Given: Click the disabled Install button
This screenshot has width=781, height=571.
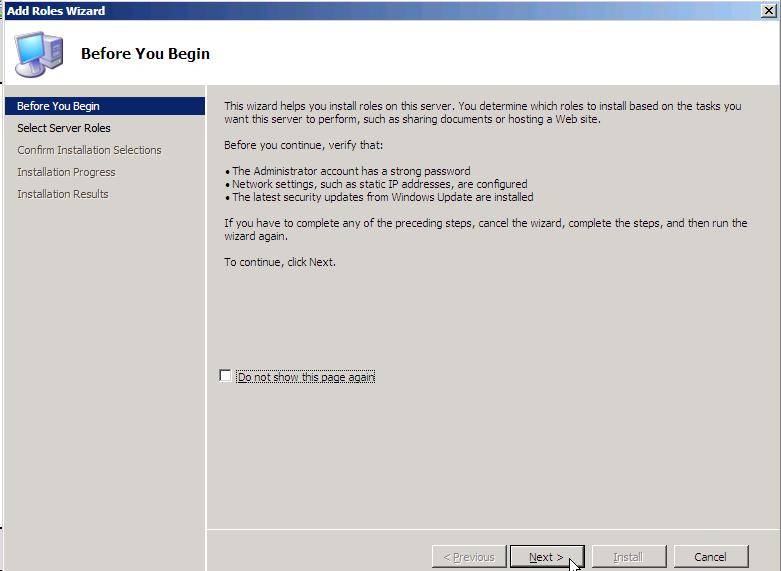Looking at the screenshot, I should tap(629, 557).
